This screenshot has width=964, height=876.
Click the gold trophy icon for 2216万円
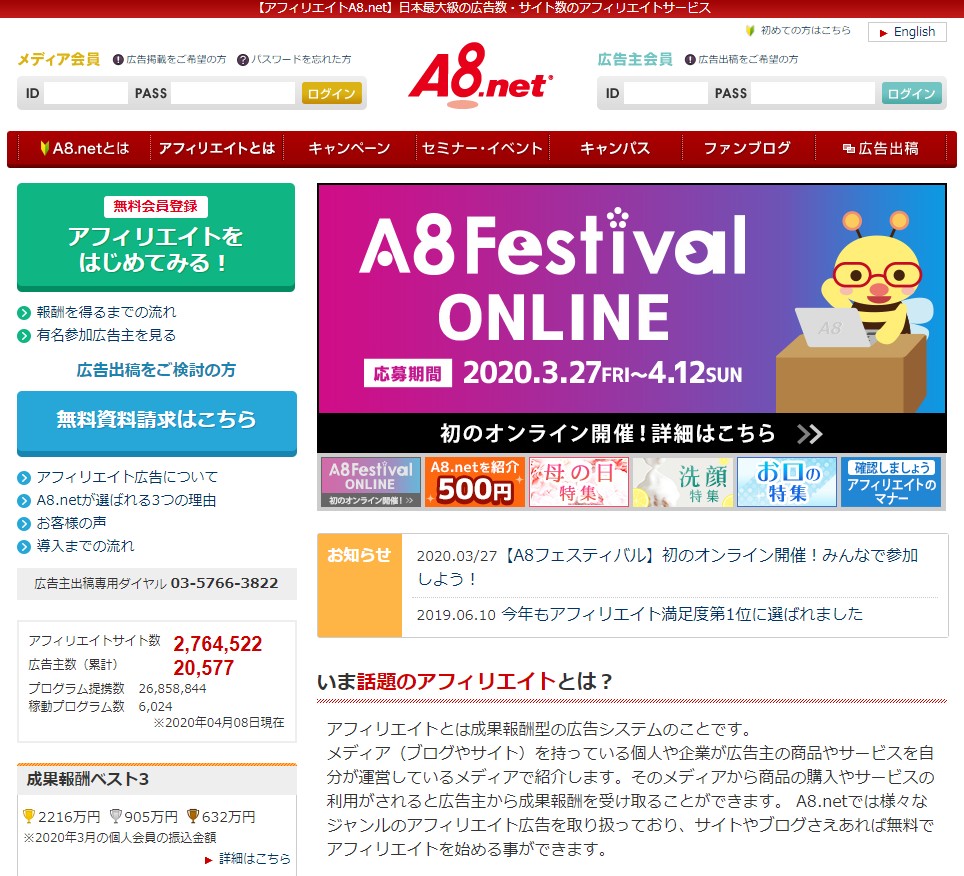click(29, 816)
